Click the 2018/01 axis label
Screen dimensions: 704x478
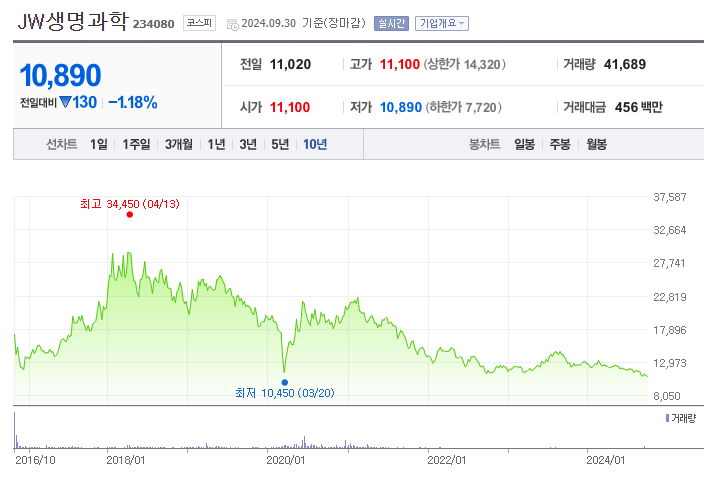pos(126,460)
